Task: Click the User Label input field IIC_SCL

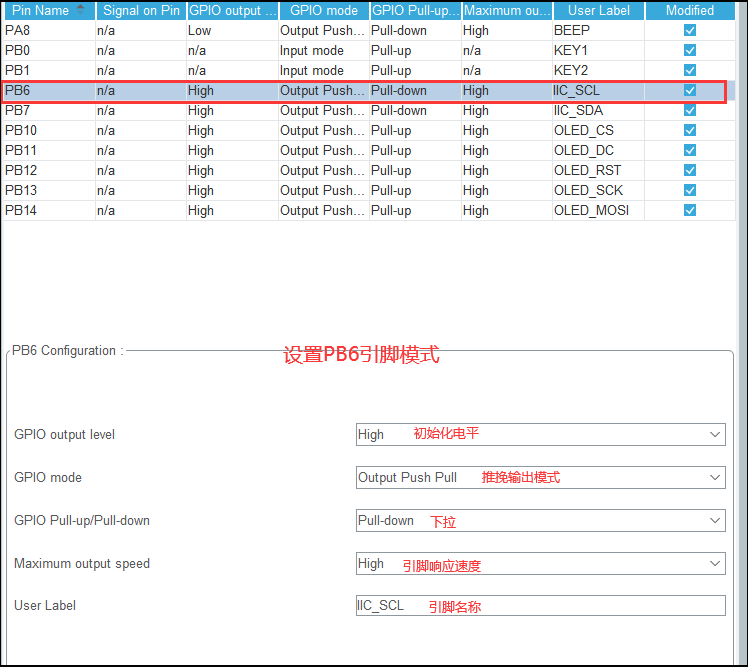Action: pyautogui.click(x=540, y=605)
